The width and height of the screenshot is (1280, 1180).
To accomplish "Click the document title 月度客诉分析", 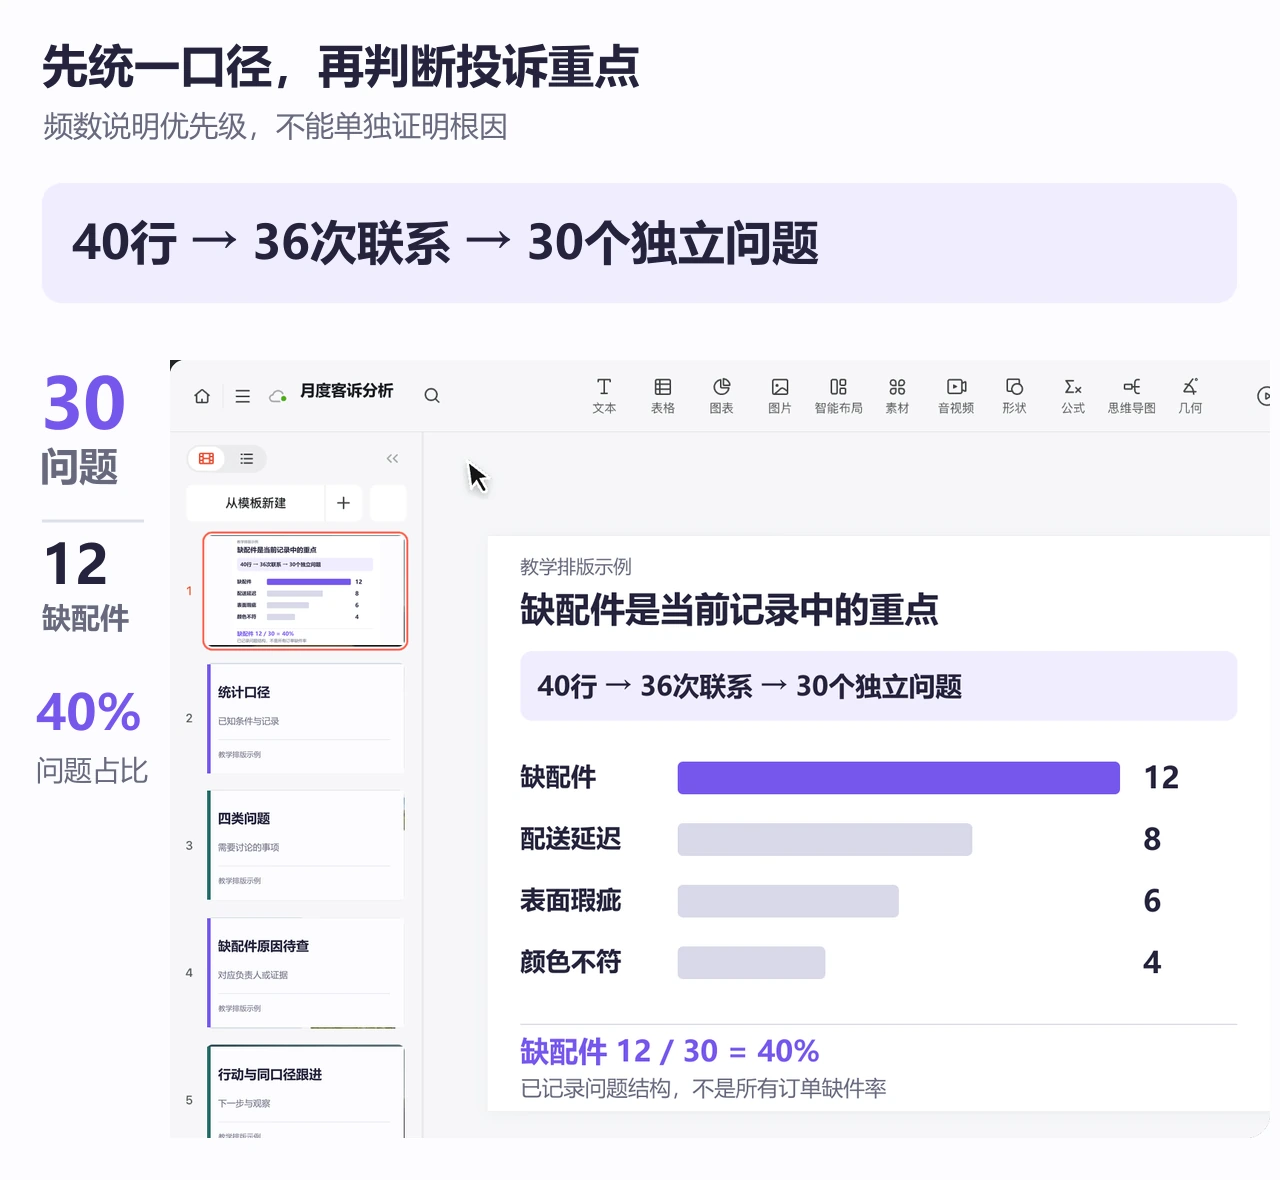I will pyautogui.click(x=347, y=391).
